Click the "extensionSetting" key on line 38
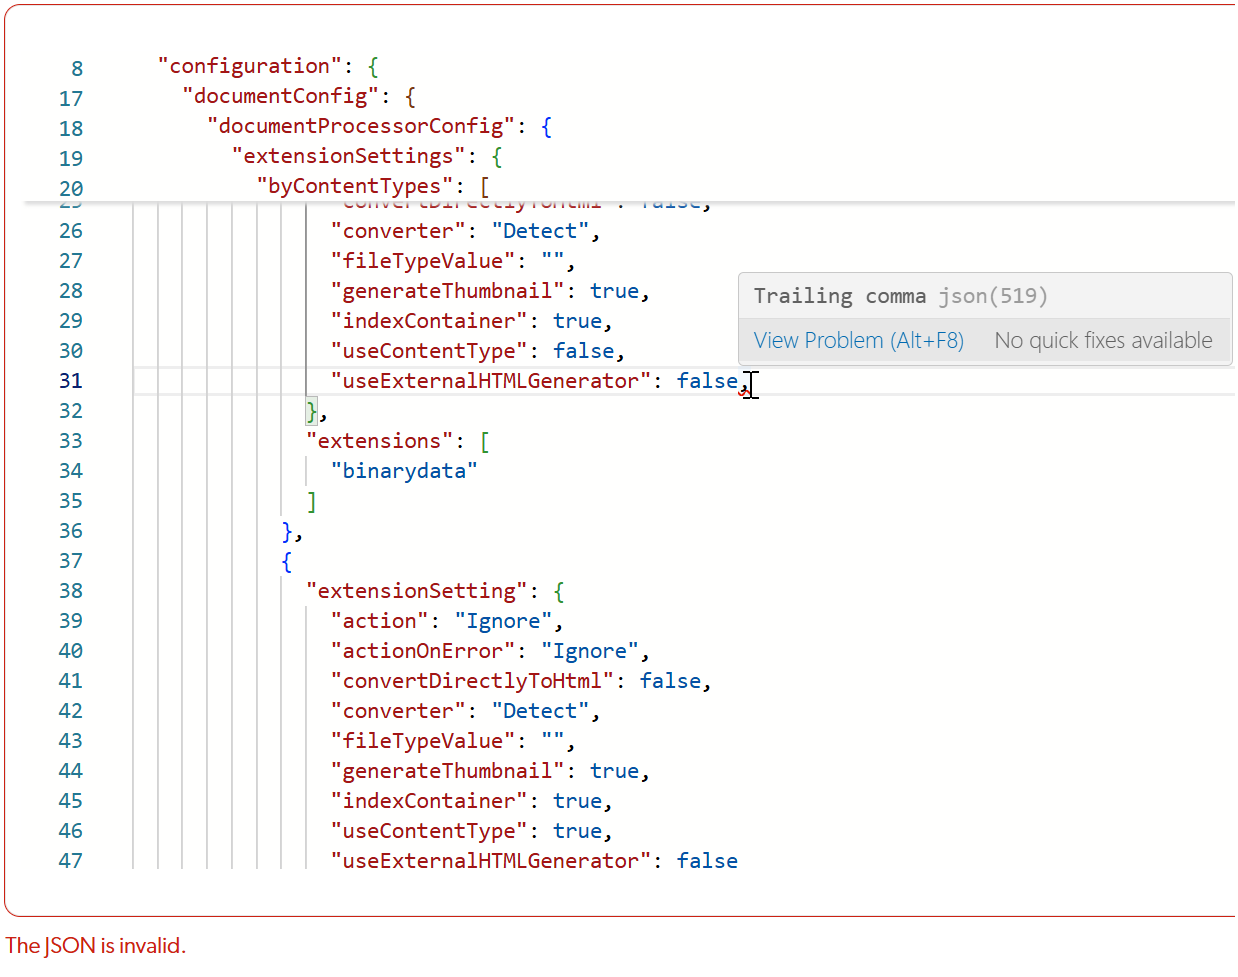1238x977 pixels. pos(417,591)
